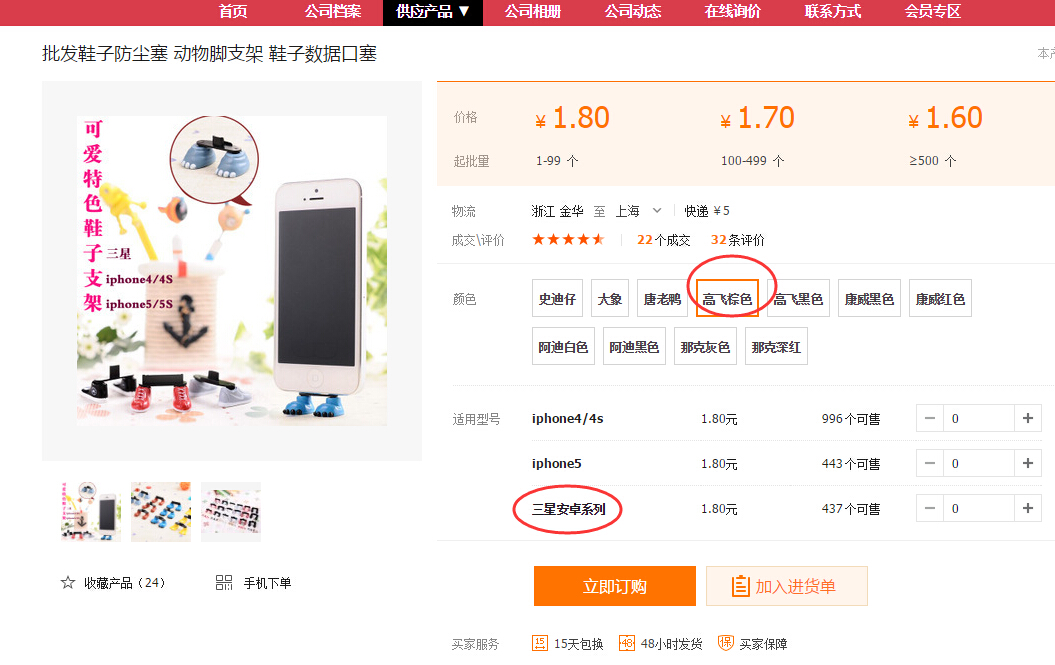Select the 阿迪白色 color option
1055x665 pixels.
pos(563,346)
